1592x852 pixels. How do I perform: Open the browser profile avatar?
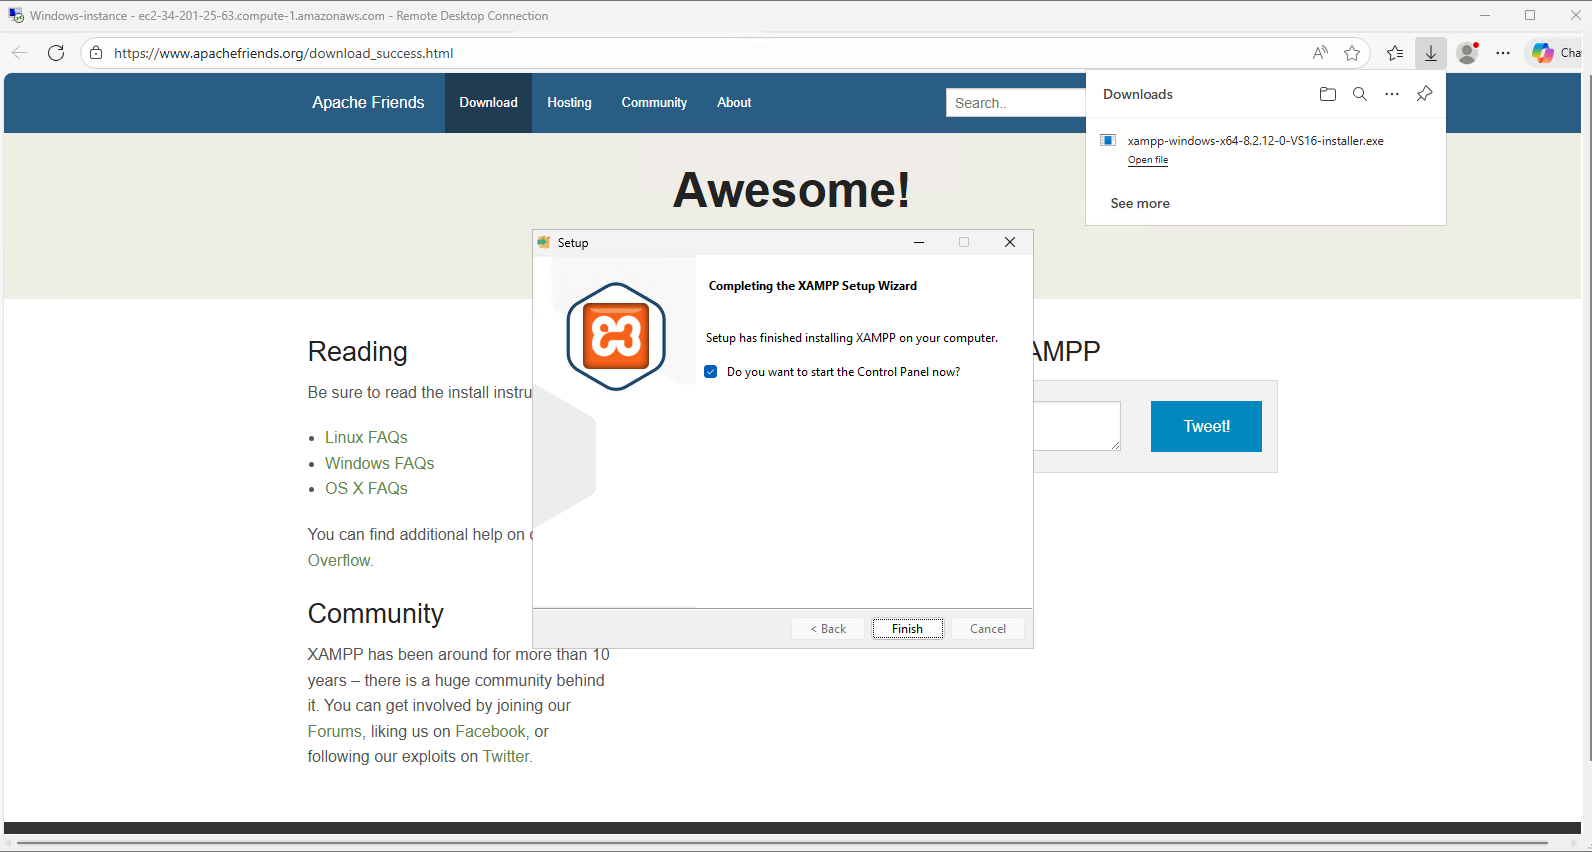point(1467,53)
